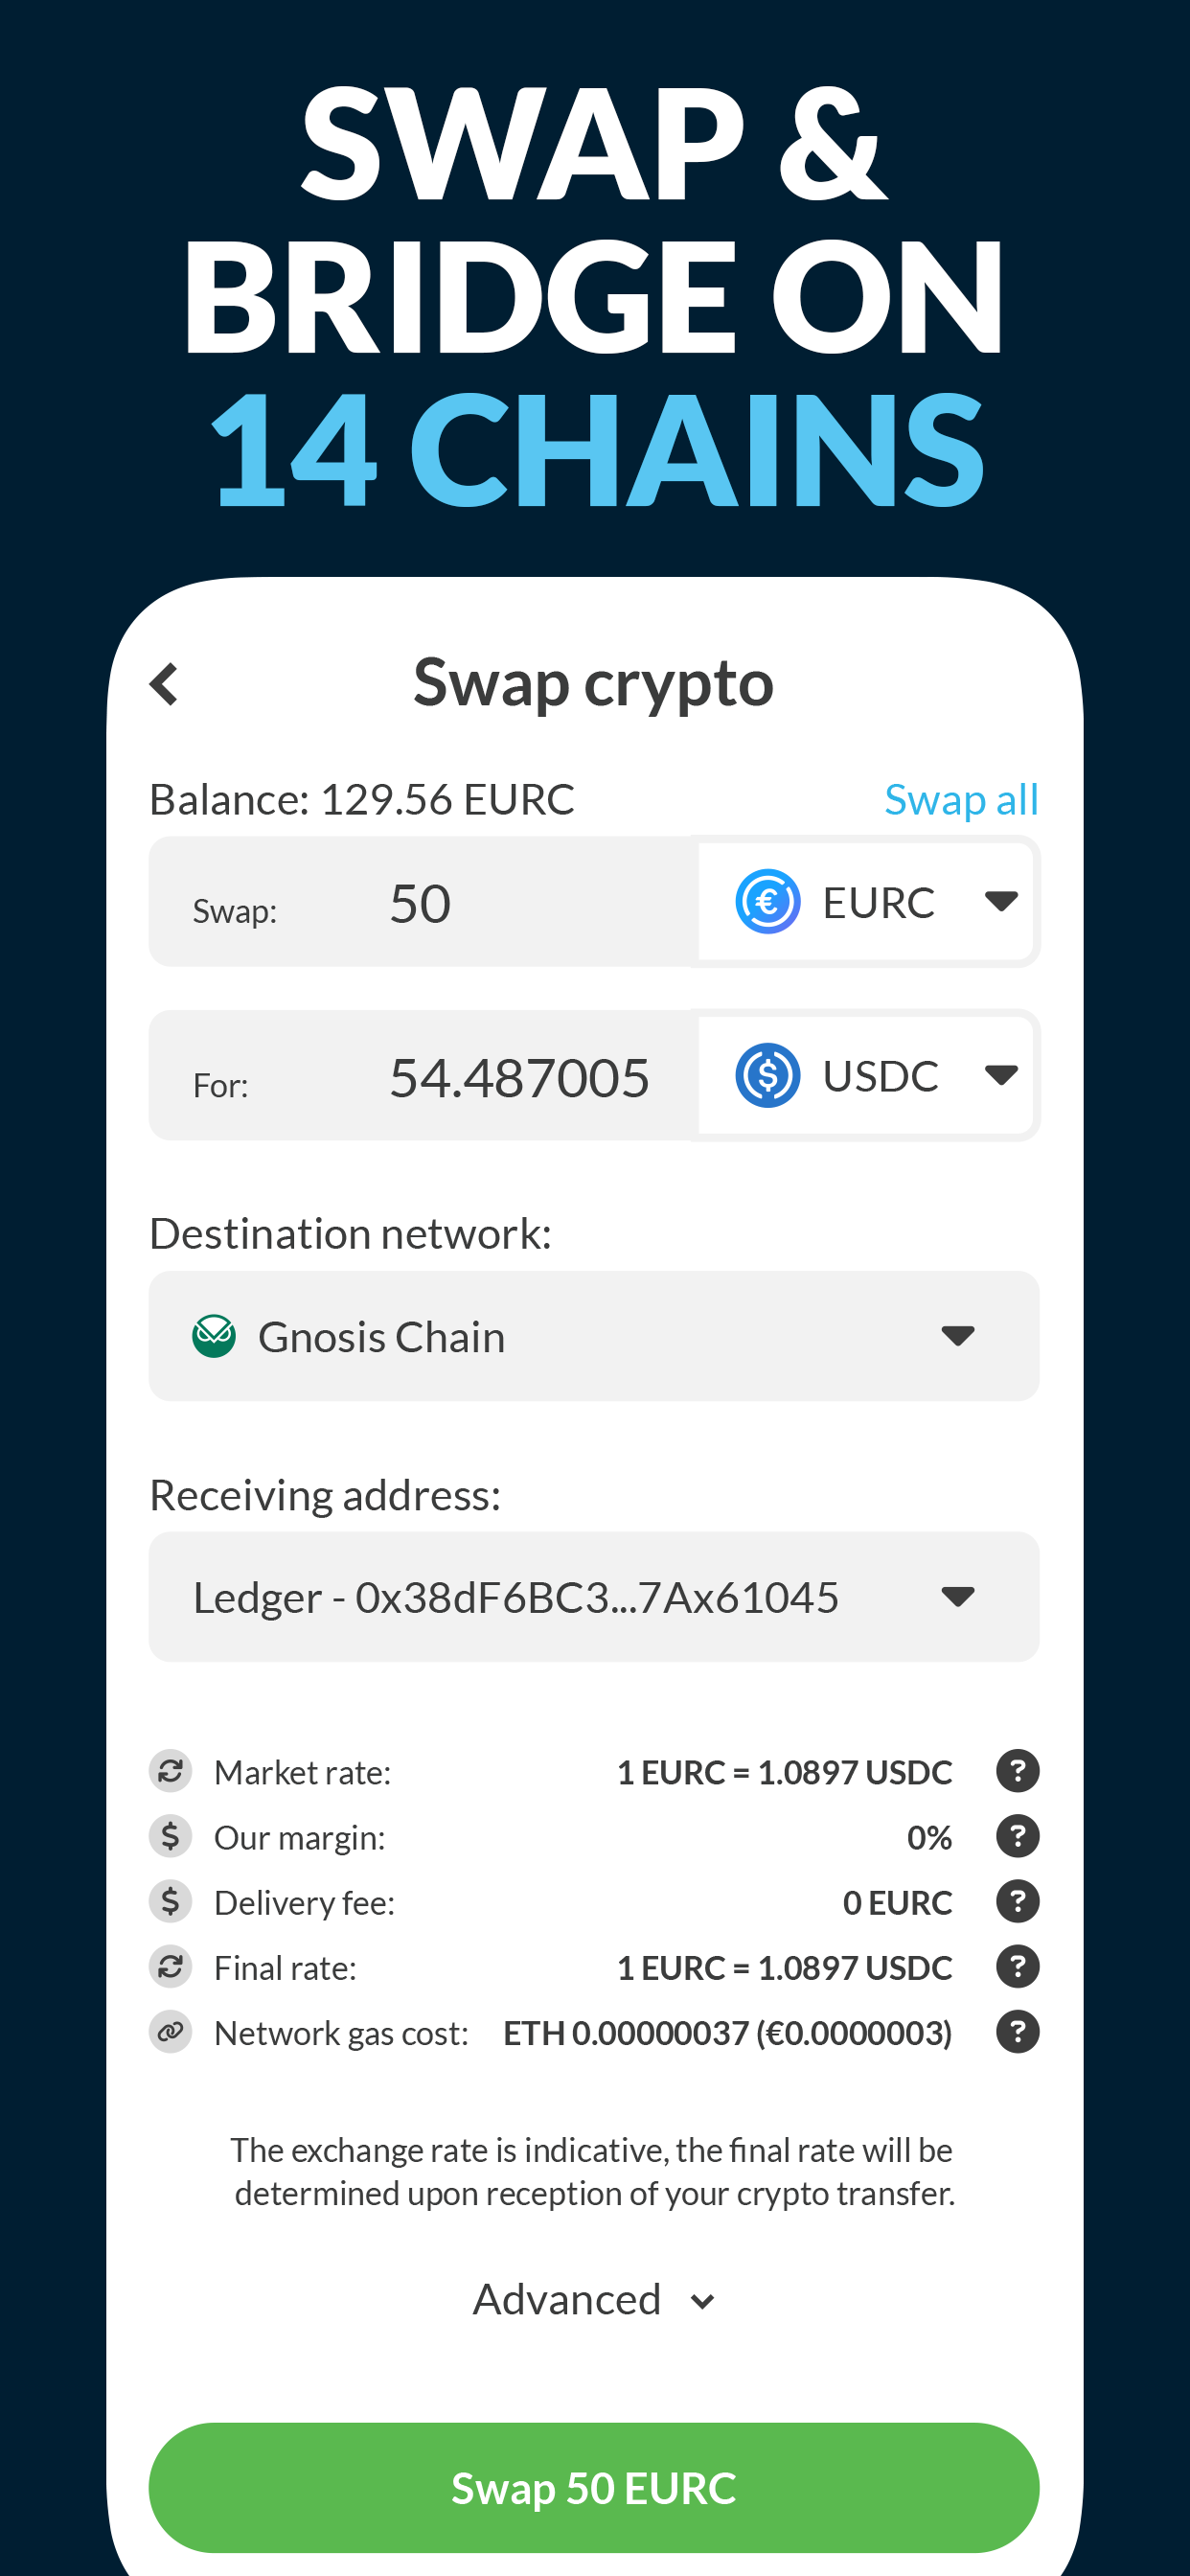Focus the For amount field showing 54.487005
Viewport: 1190px width, 2576px height.
(421, 1075)
